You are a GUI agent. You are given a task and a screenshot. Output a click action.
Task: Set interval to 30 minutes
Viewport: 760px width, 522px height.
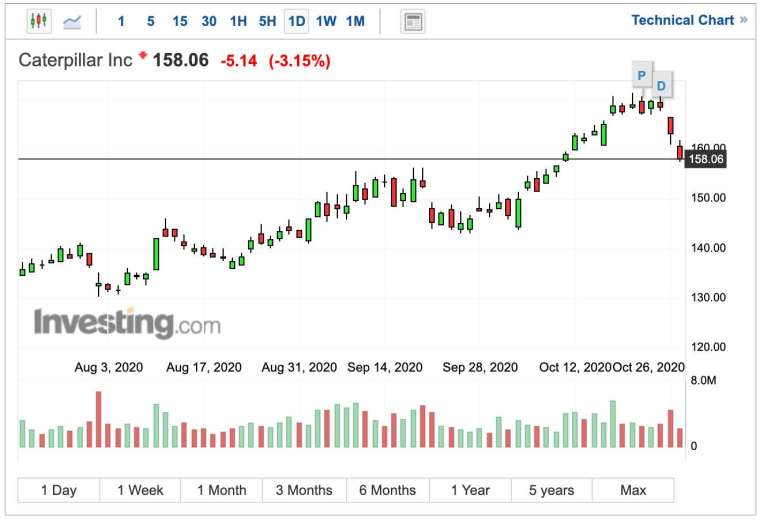tap(209, 21)
